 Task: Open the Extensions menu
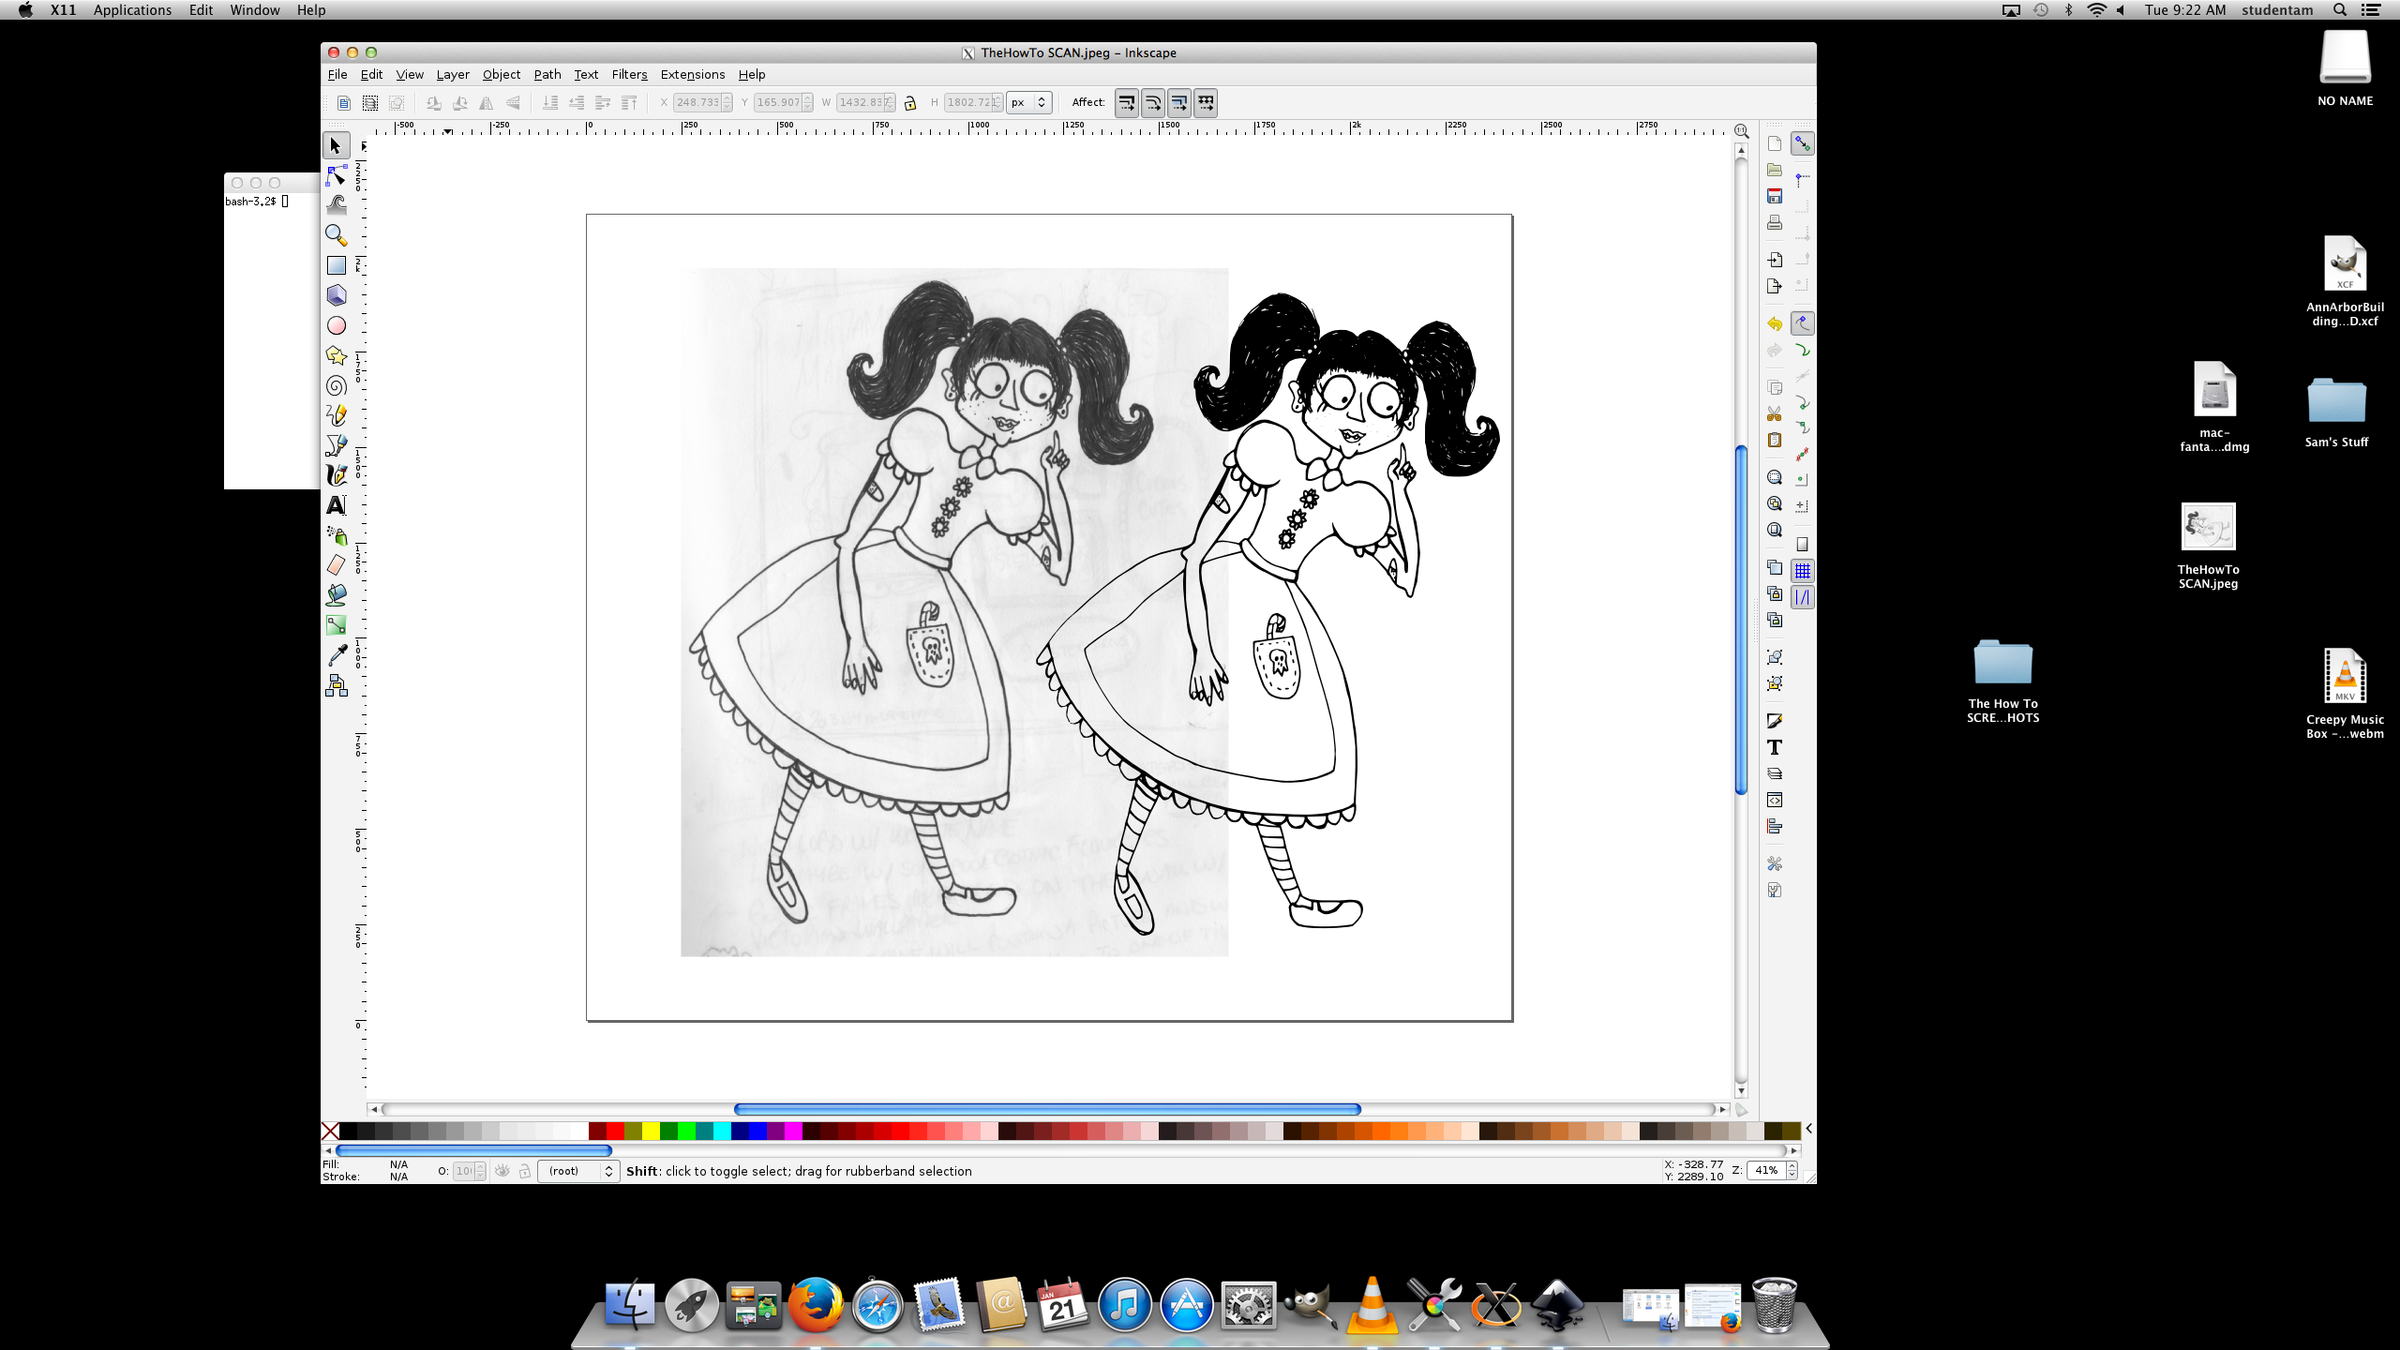tap(692, 74)
